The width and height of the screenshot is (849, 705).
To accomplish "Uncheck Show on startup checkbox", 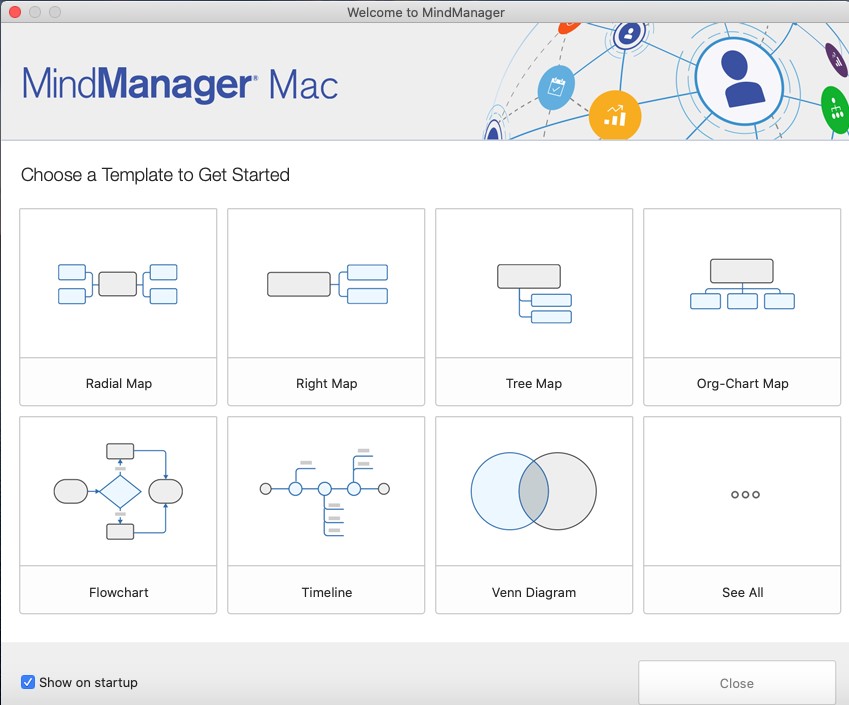I will 28,682.
